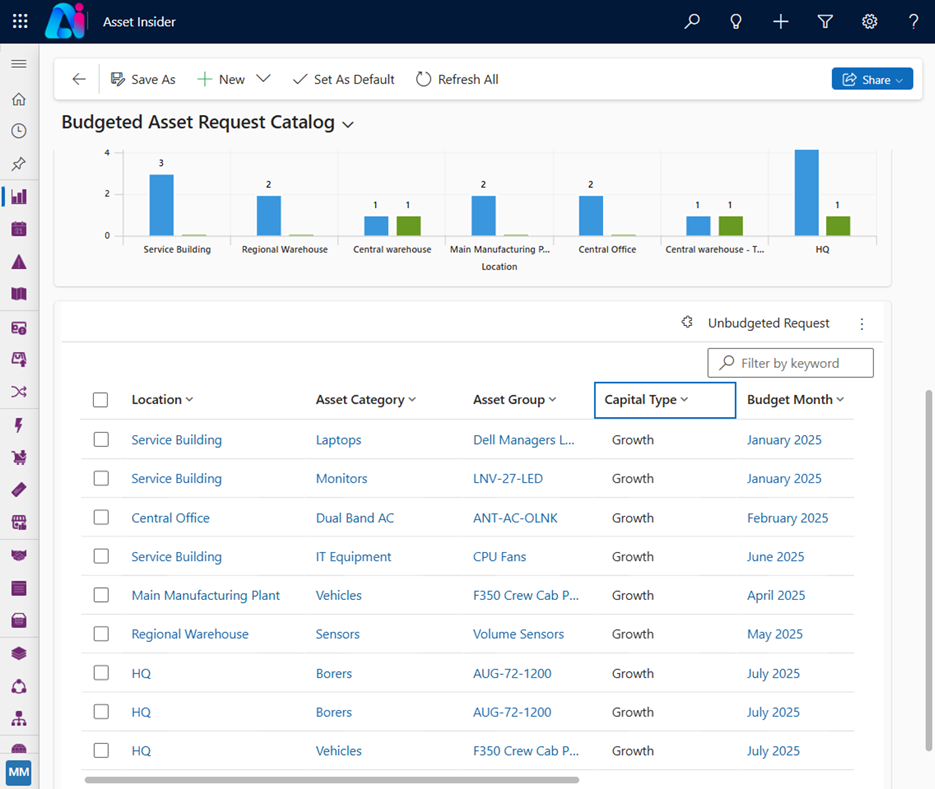Open the stacked layers sidebar icon
Image resolution: width=935 pixels, height=789 pixels.
[19, 654]
